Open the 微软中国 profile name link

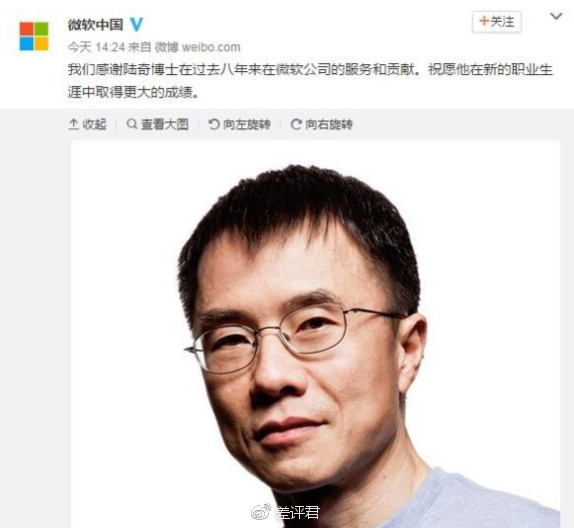[95, 25]
